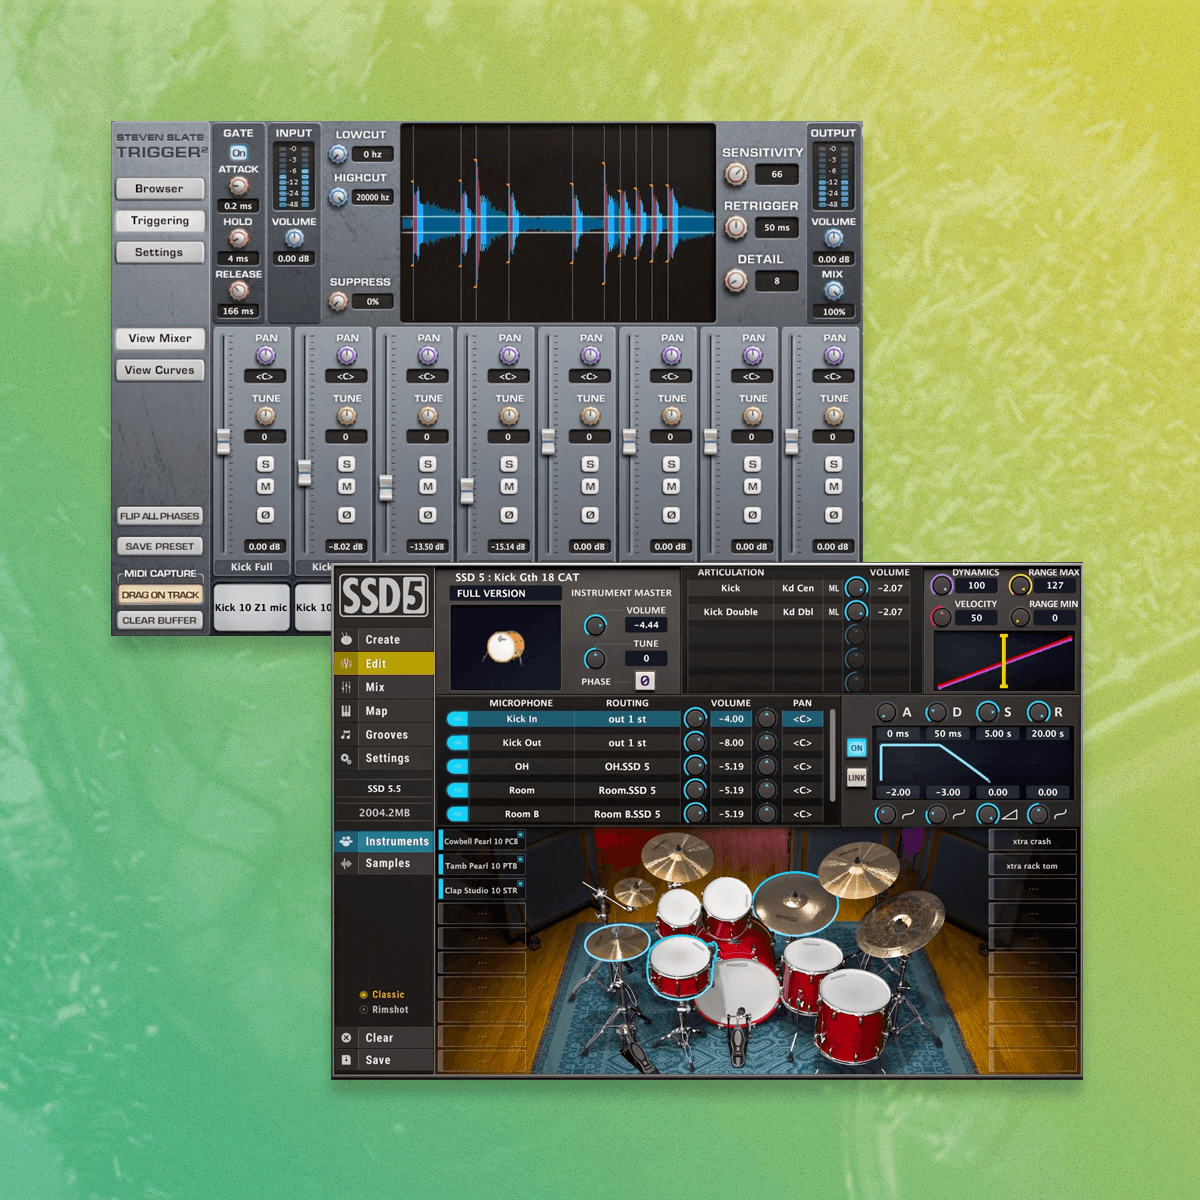Screen dimensions: 1200x1200
Task: Click the waveform icon beside Samples
Action: [346, 863]
